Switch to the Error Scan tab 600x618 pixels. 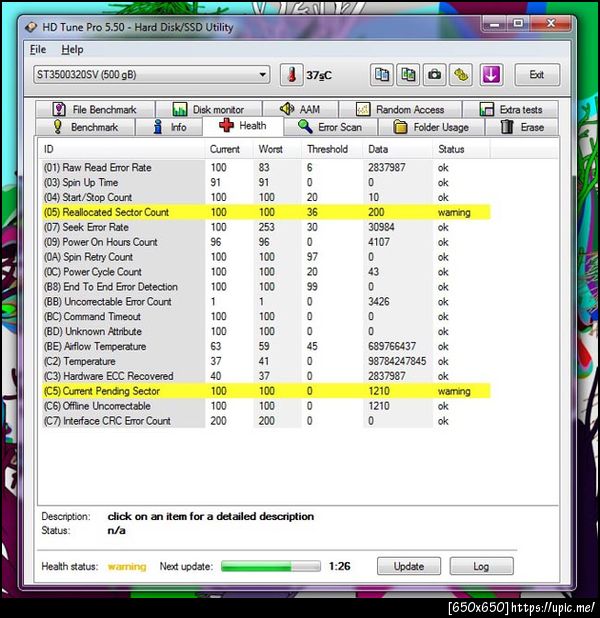coord(330,127)
